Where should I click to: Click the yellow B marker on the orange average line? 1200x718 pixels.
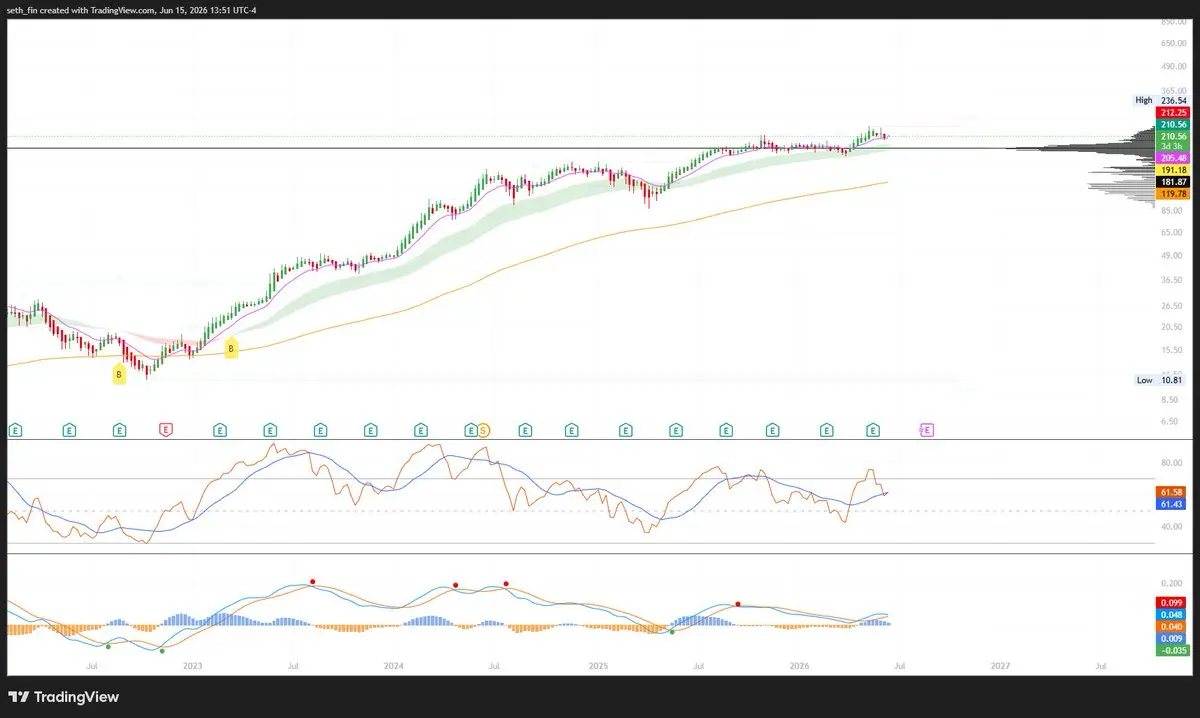click(x=231, y=348)
